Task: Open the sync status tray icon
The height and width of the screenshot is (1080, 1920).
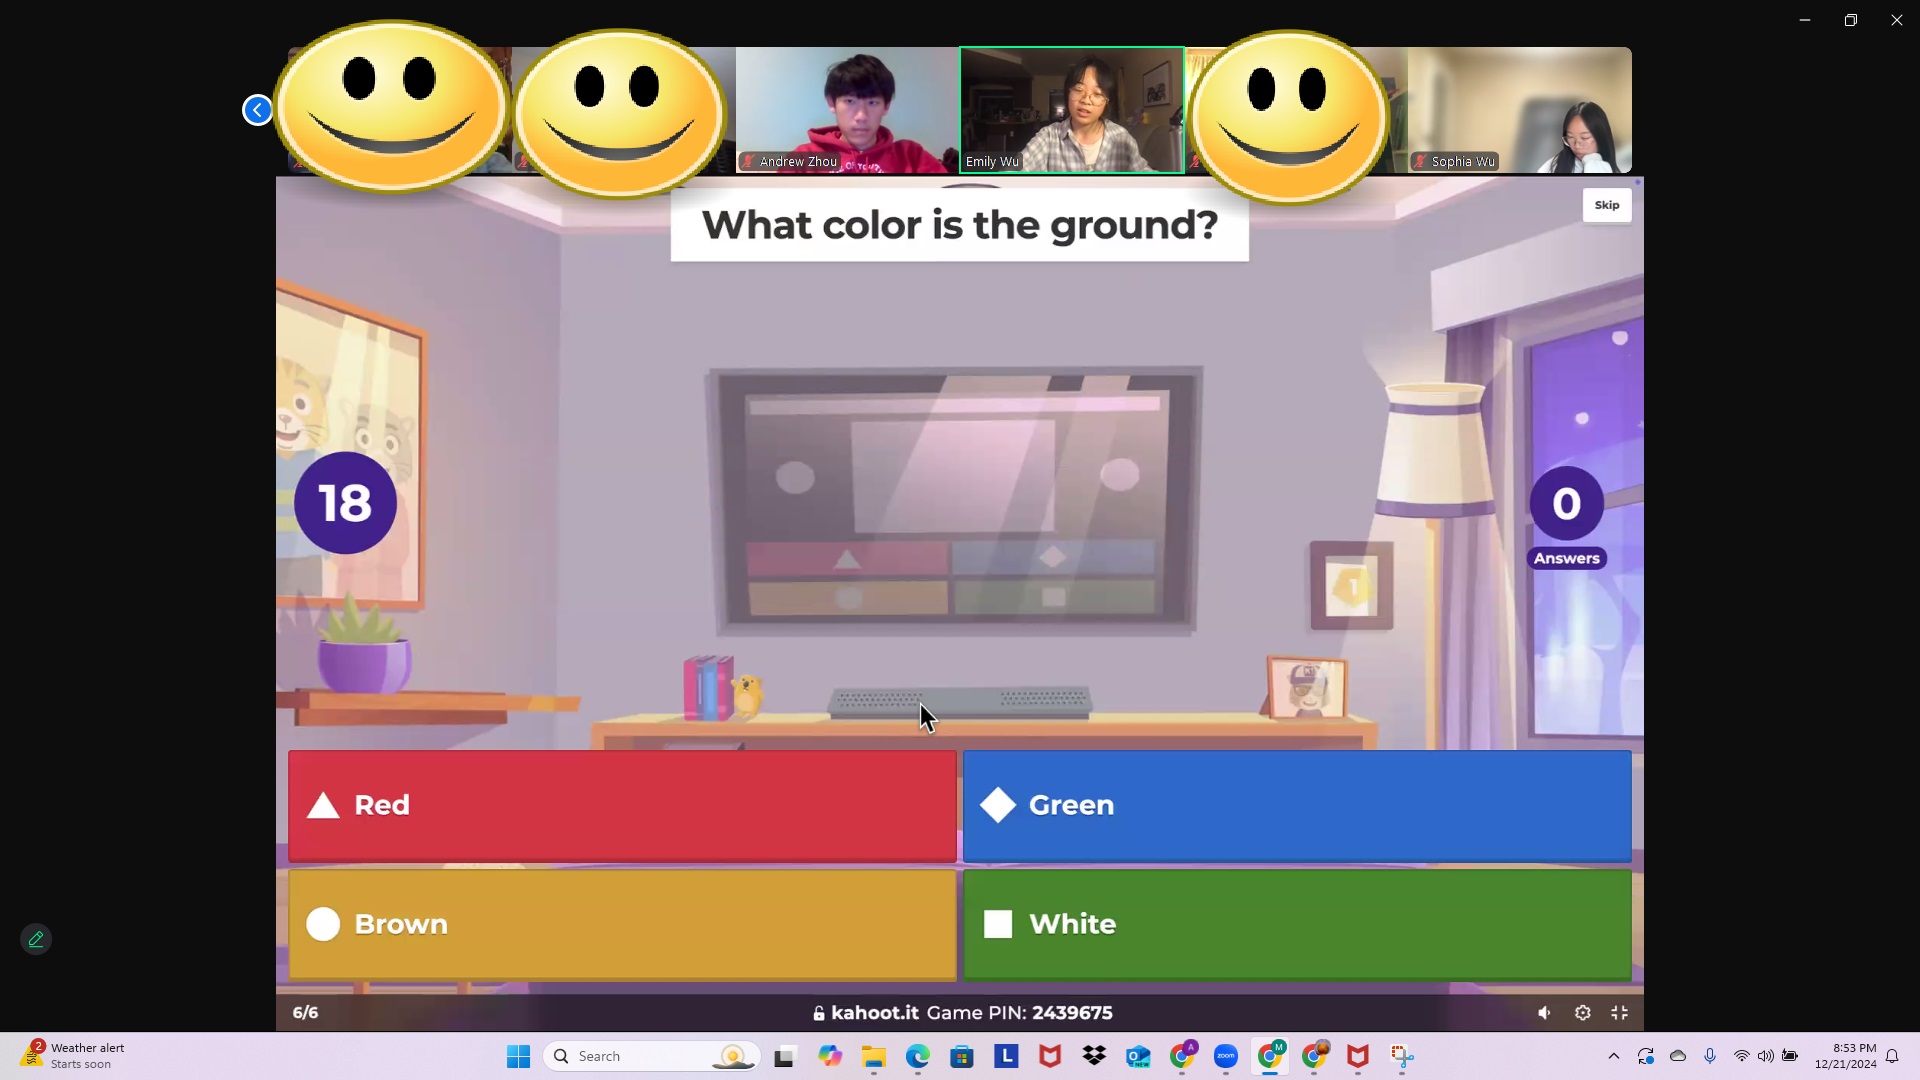Action: click(1646, 1056)
